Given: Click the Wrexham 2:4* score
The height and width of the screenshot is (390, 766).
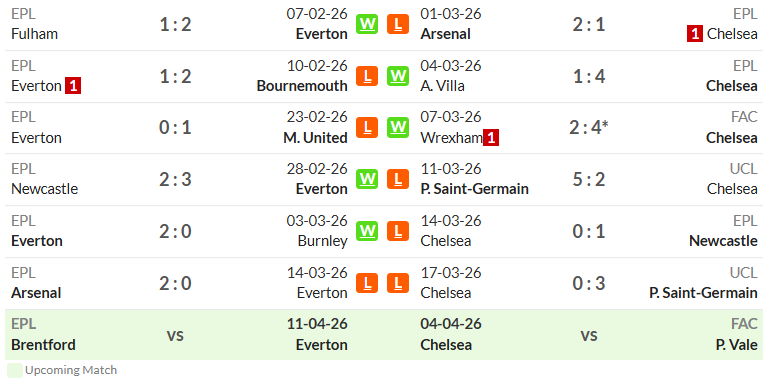Looking at the screenshot, I should [589, 128].
